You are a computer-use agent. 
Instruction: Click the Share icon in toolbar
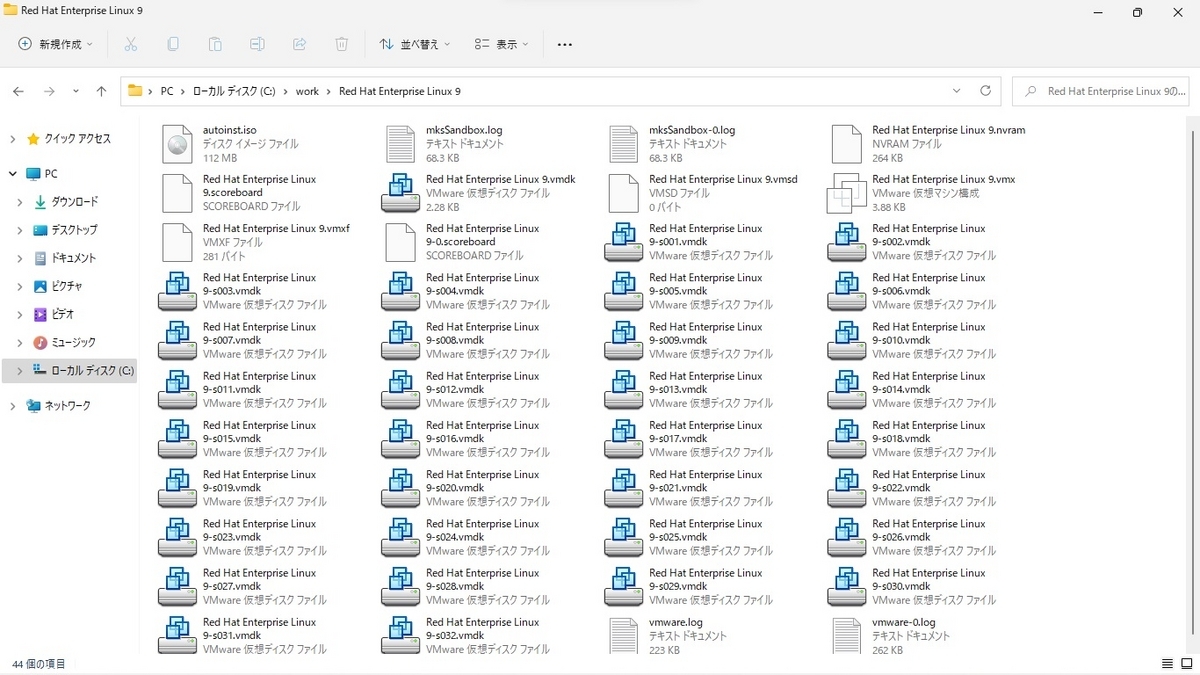point(299,44)
